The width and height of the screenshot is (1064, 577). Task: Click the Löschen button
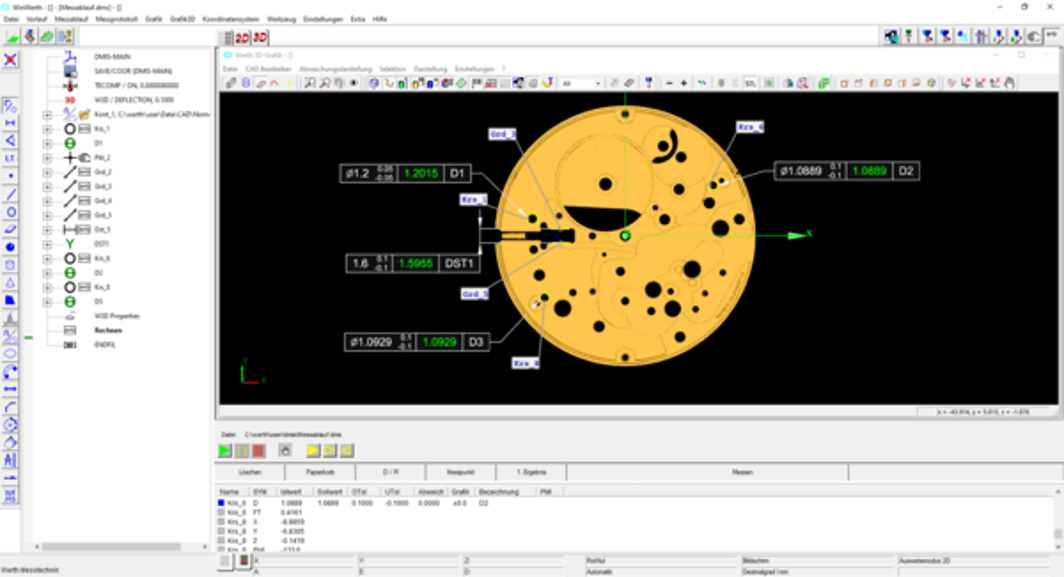[250, 472]
